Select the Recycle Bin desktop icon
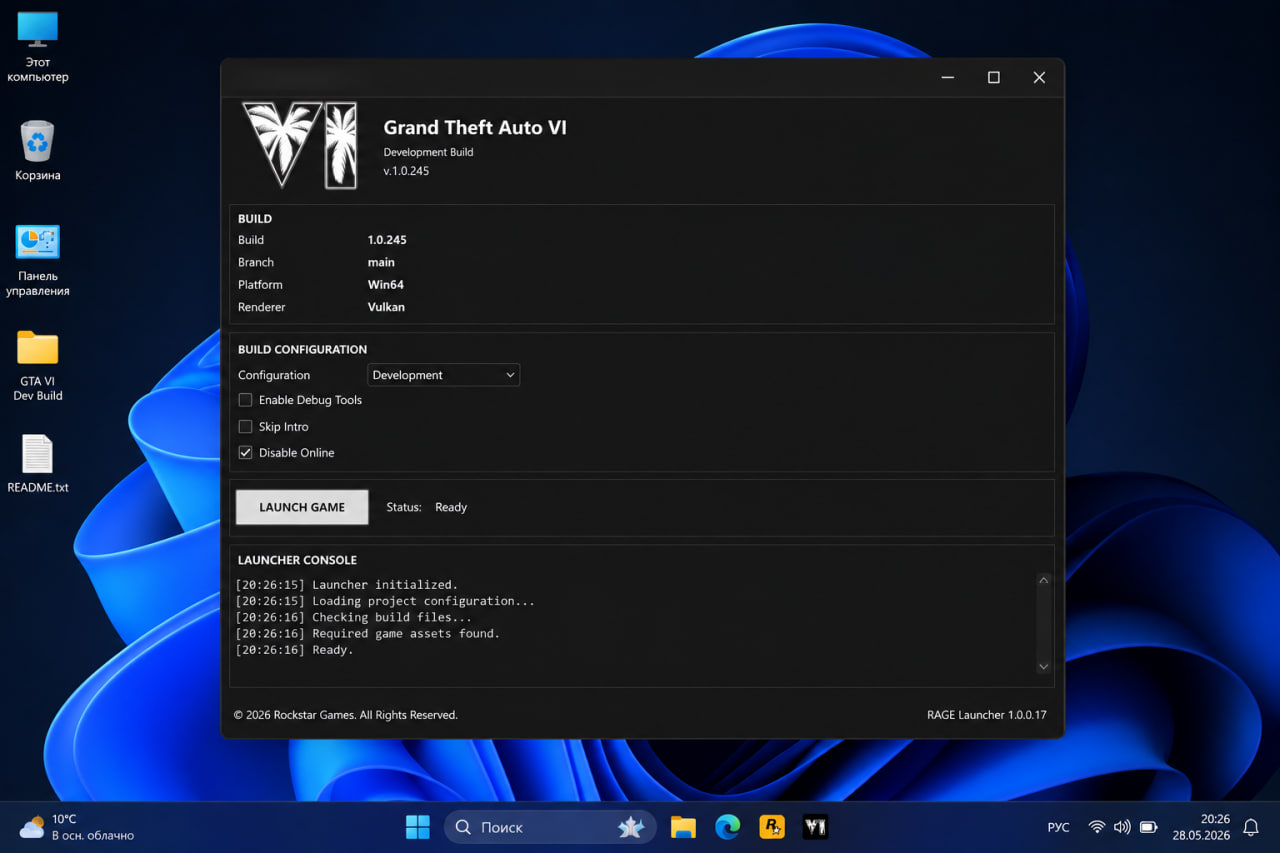This screenshot has height=853, width=1280. tap(38, 151)
